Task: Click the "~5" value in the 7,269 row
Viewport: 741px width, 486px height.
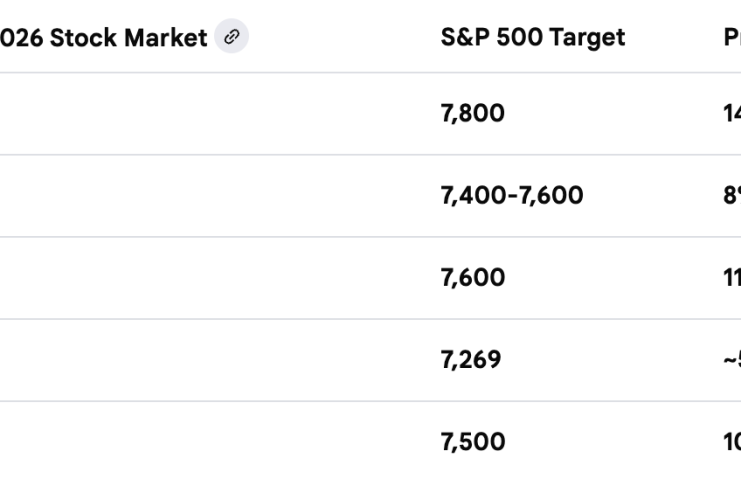Action: point(731,360)
